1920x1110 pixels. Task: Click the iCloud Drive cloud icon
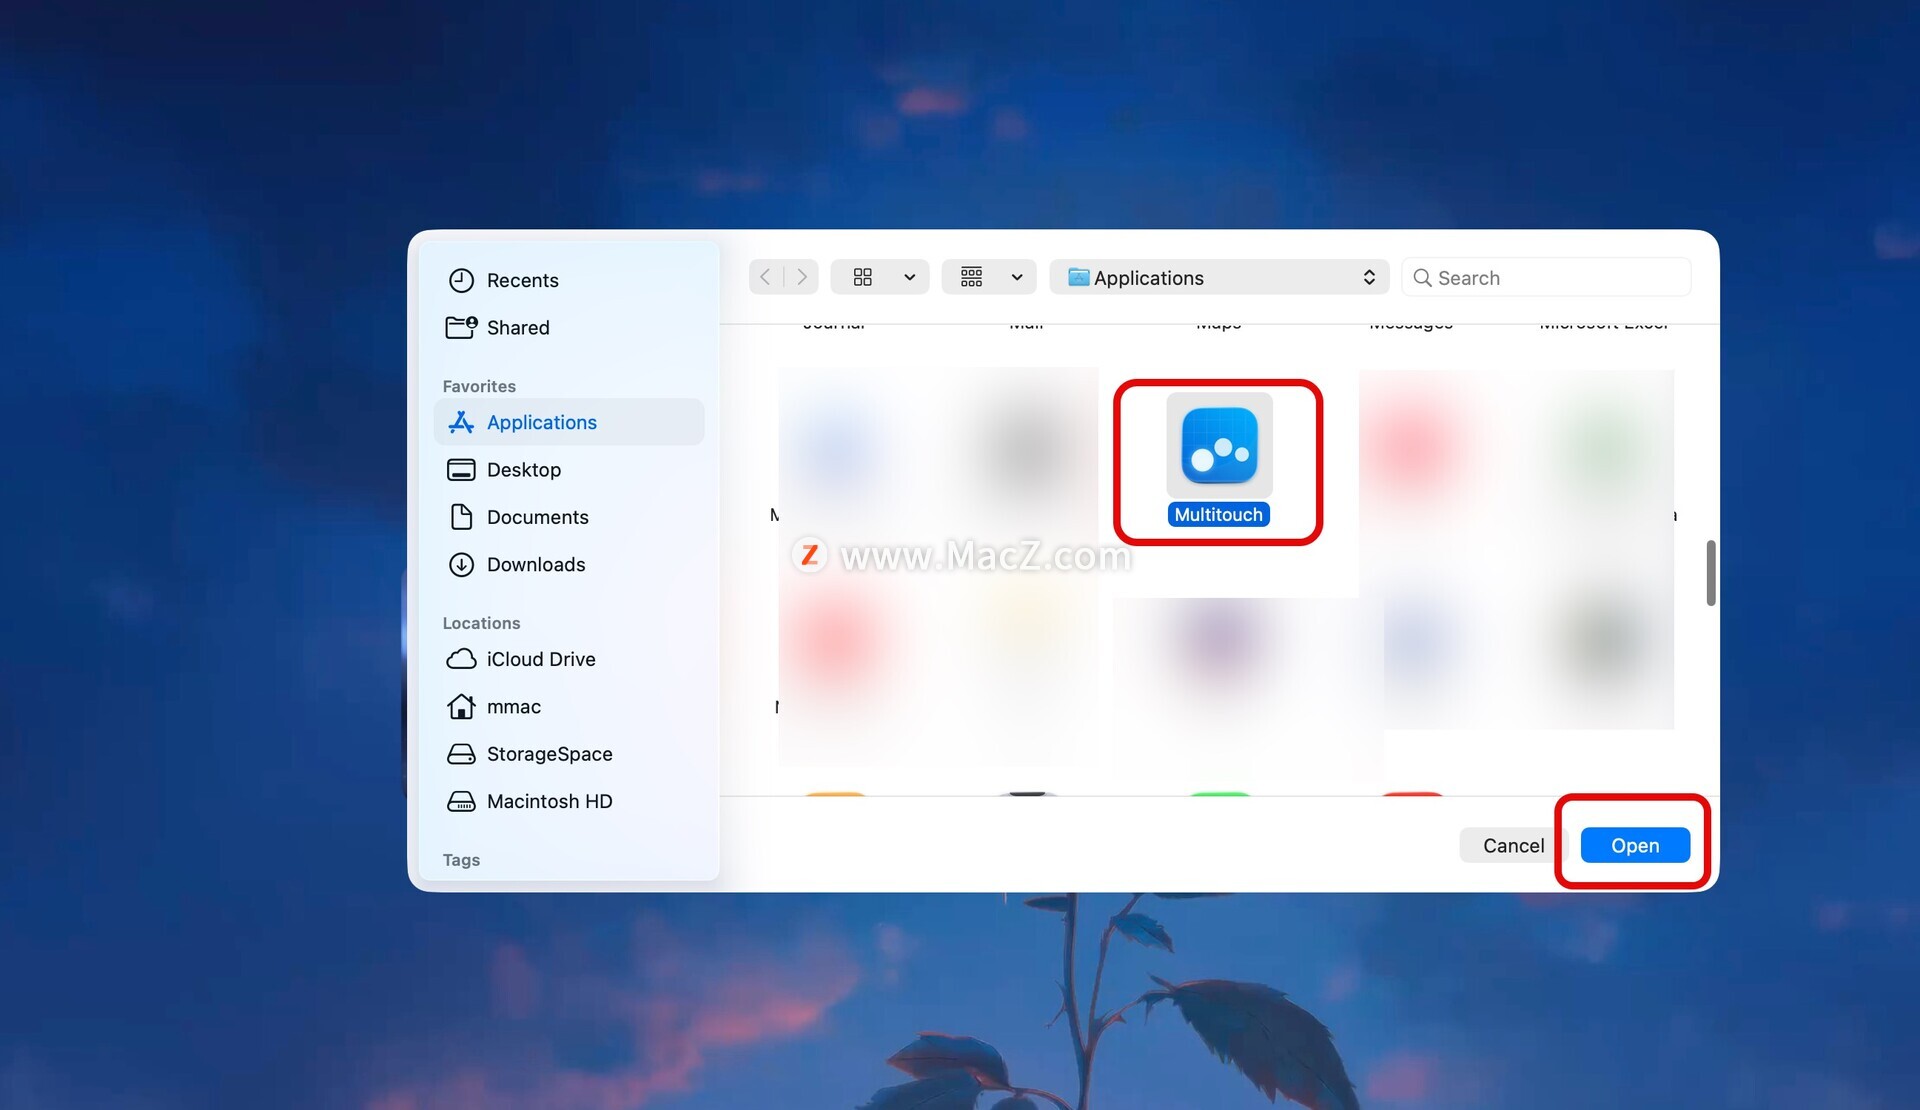[461, 659]
